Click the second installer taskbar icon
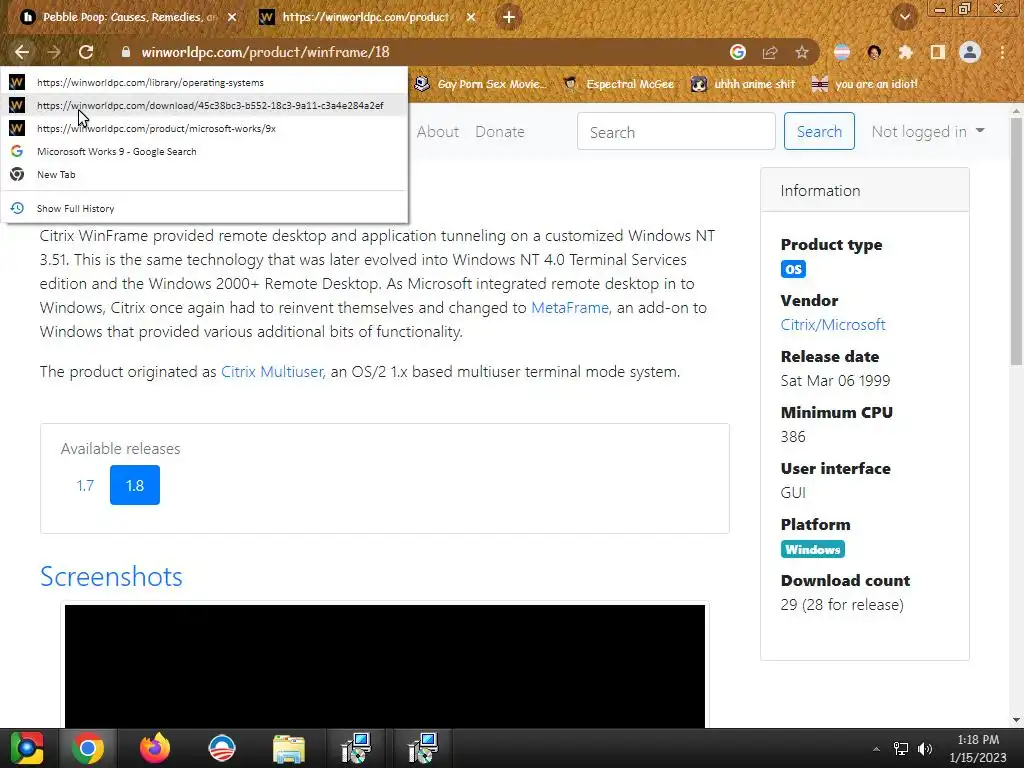1024x768 pixels. (x=423, y=748)
